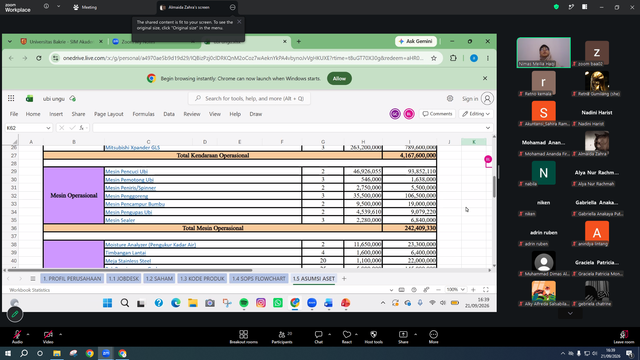Viewport: 640px width, 360px height.
Task: Open Almaida Zahra's screen view options
Action: tap(232, 7)
